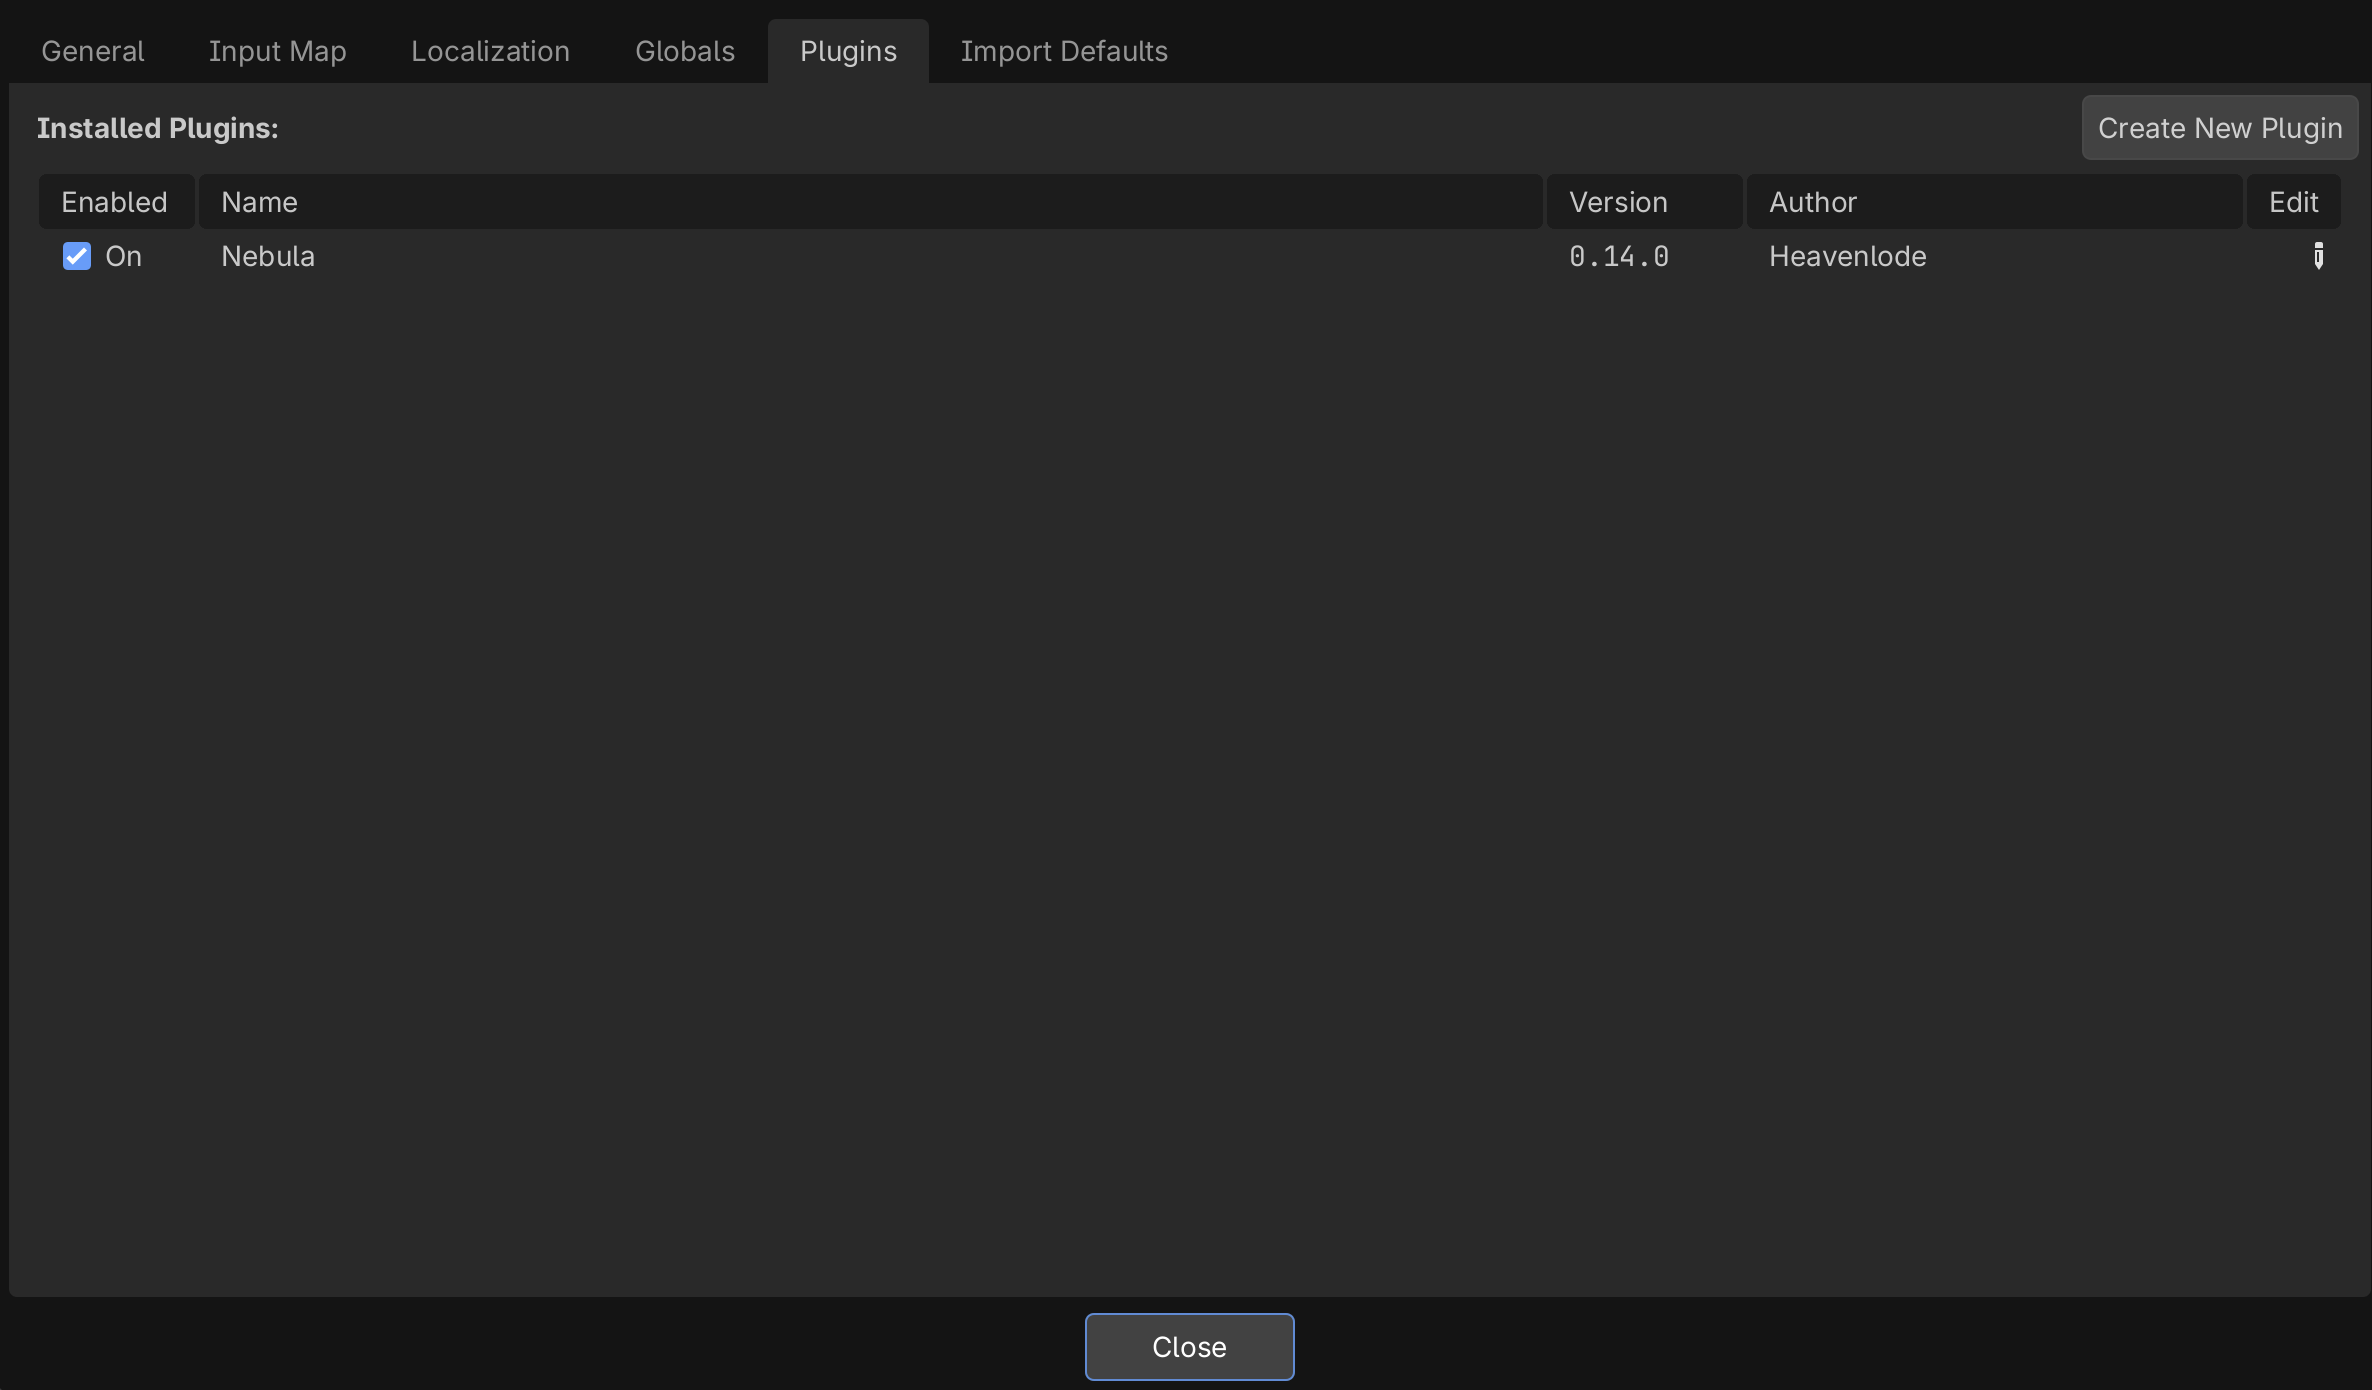The image size is (2372, 1390).
Task: Select the Nebula plugin name
Action: 268,256
